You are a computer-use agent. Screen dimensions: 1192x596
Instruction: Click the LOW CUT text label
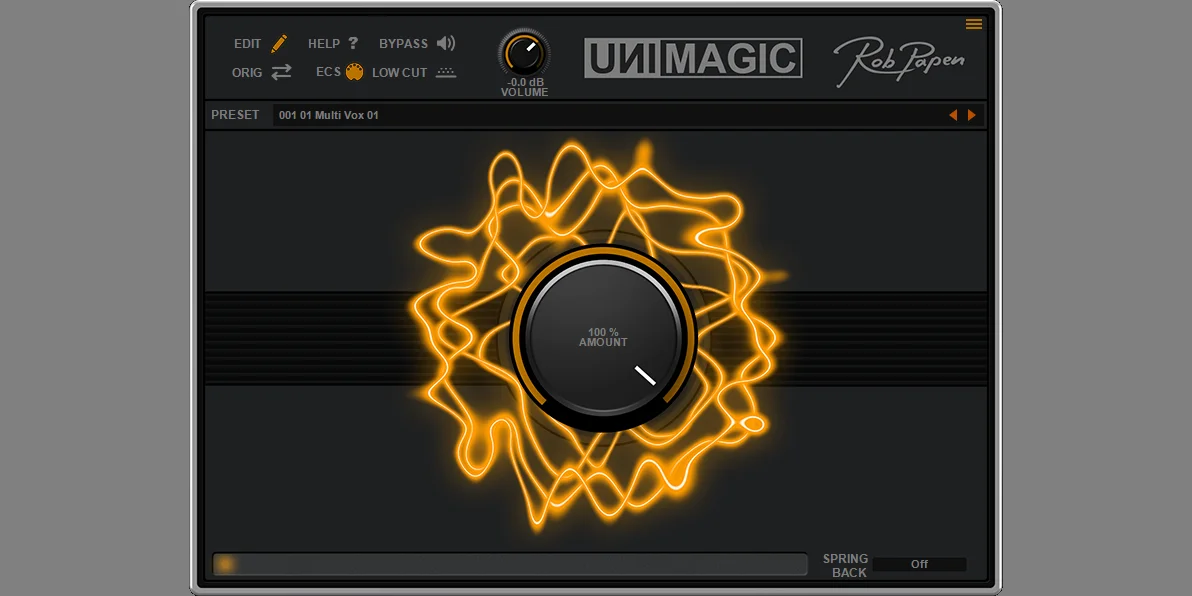click(399, 73)
